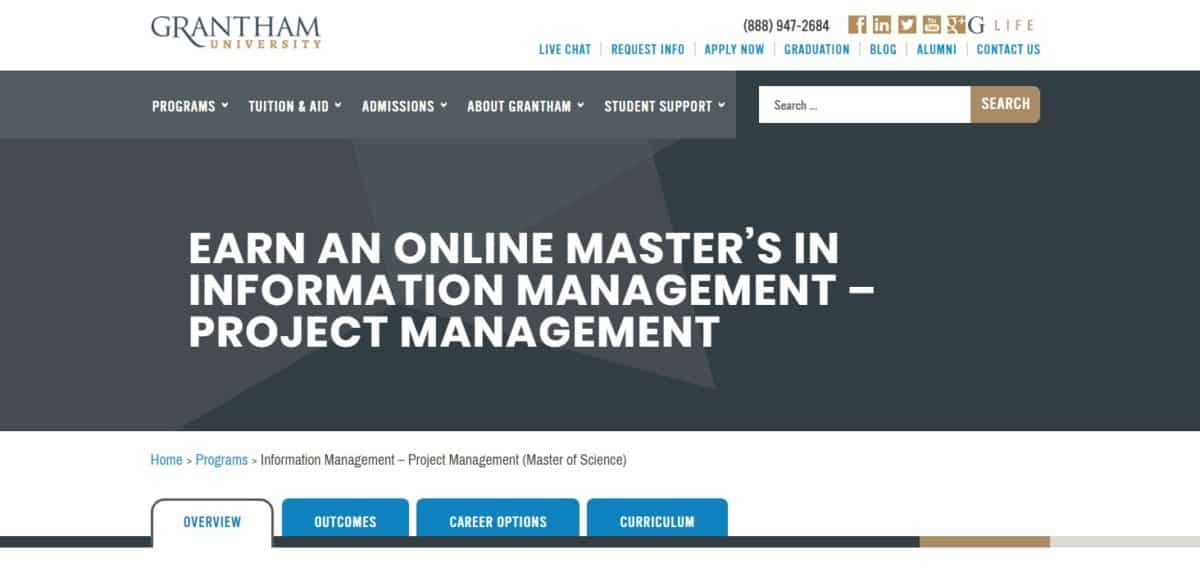Open the Live Chat link
The width and height of the screenshot is (1200, 573).
[565, 49]
